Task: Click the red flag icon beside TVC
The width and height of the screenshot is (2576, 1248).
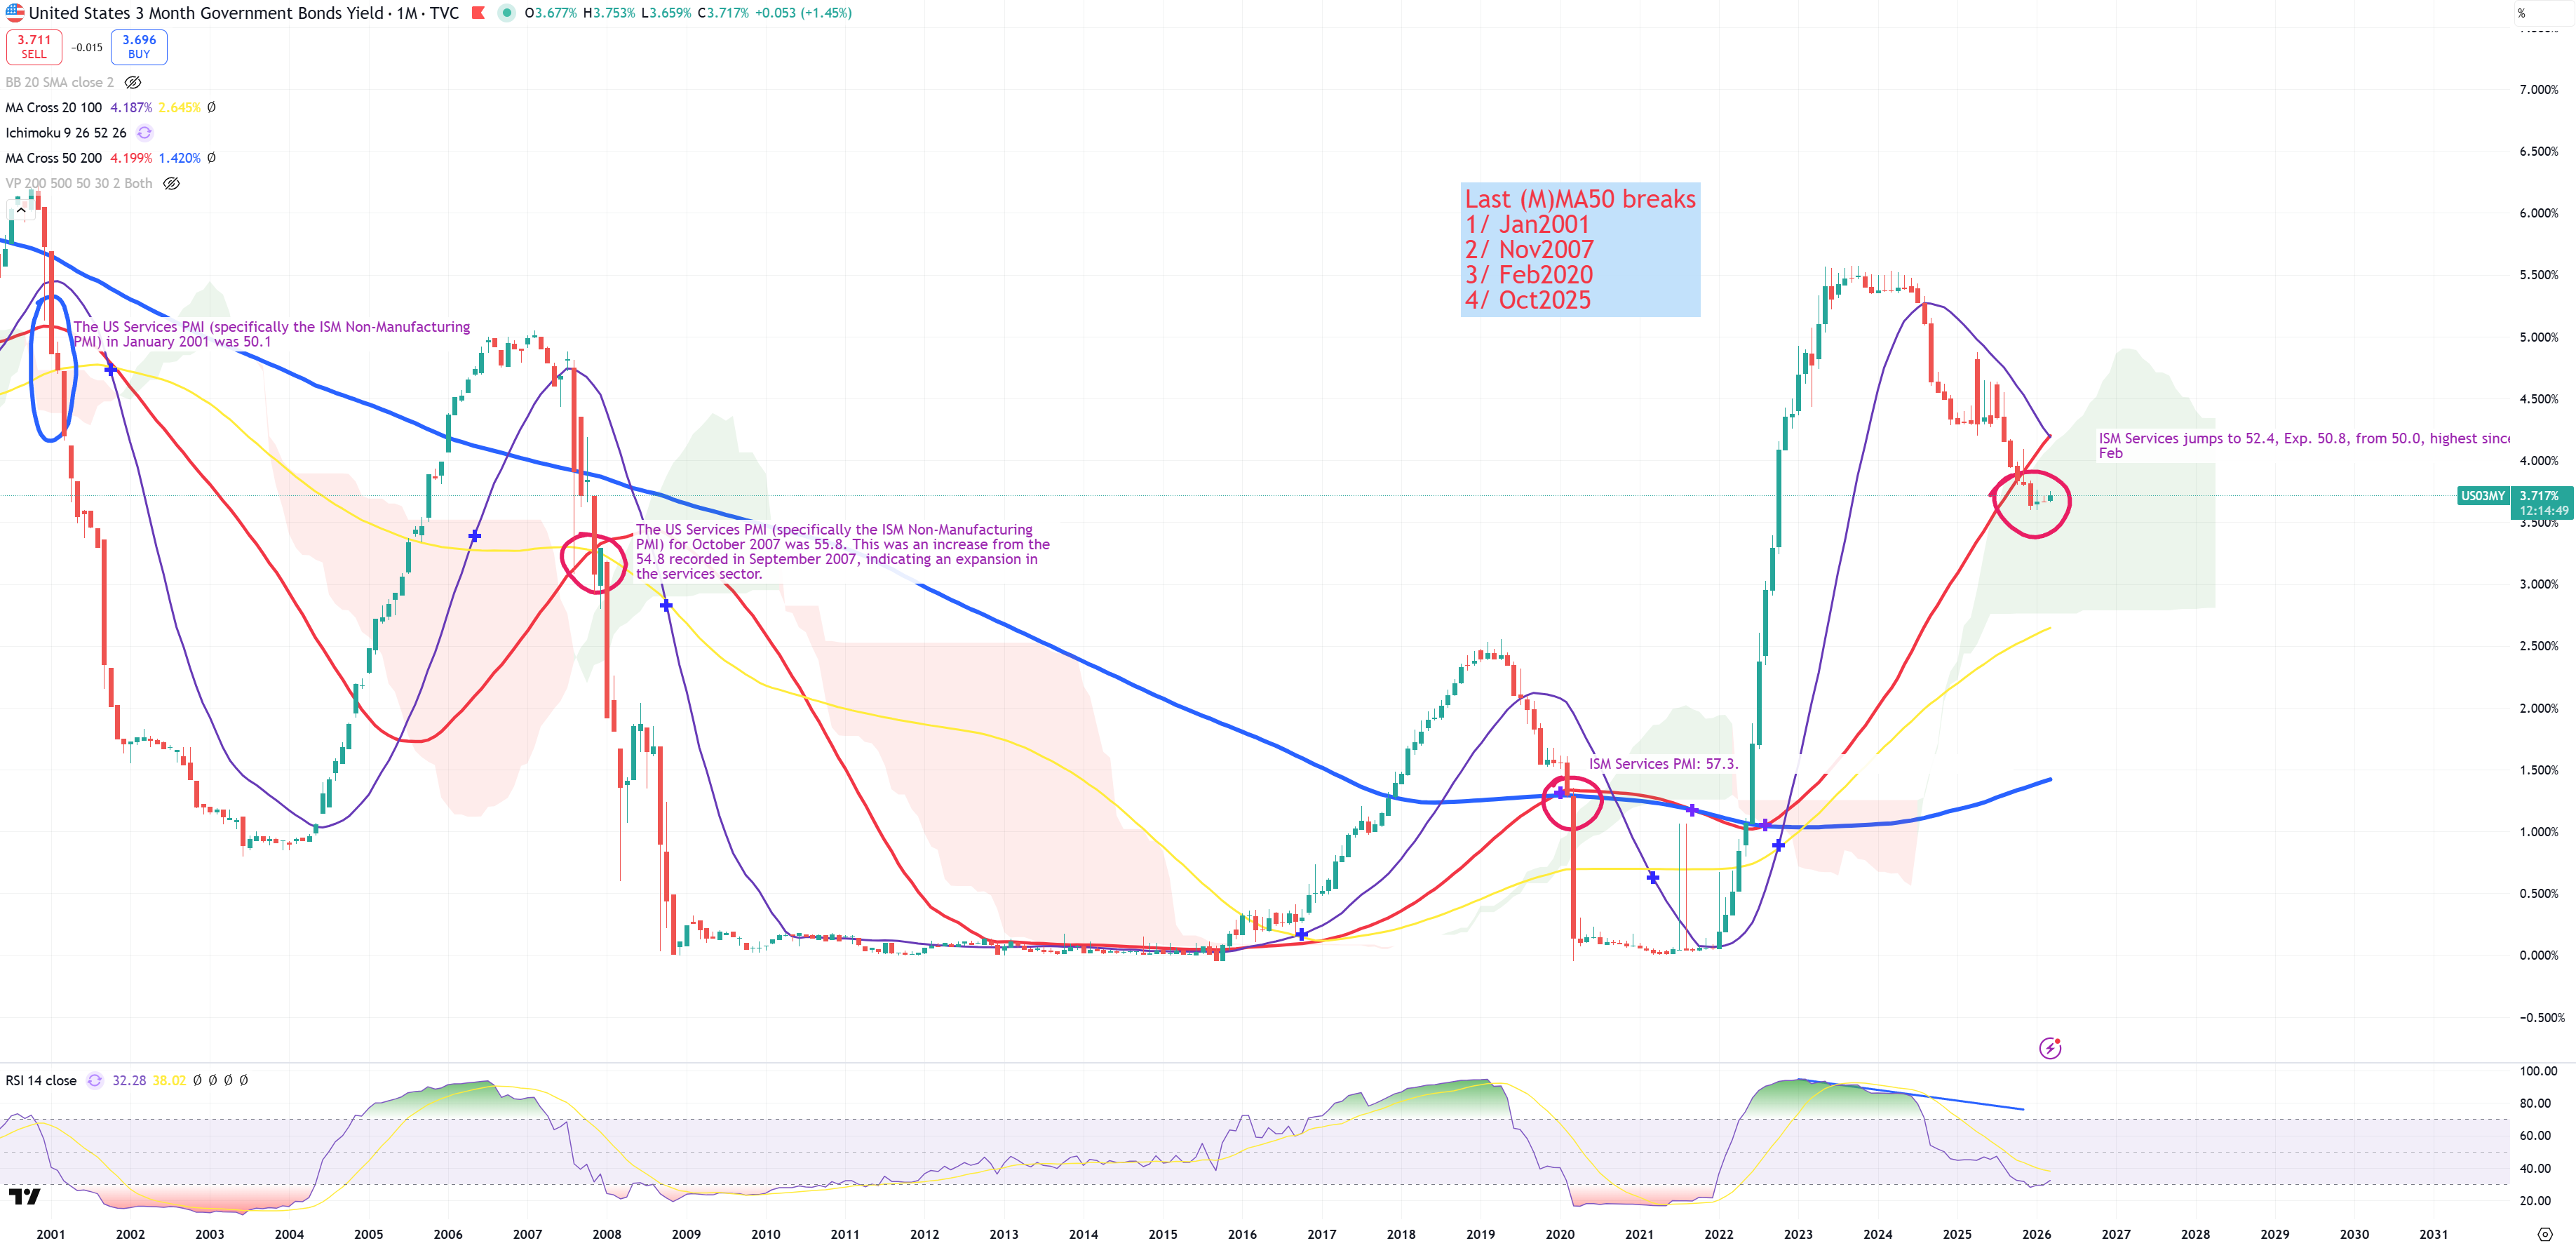Action: click(x=478, y=13)
